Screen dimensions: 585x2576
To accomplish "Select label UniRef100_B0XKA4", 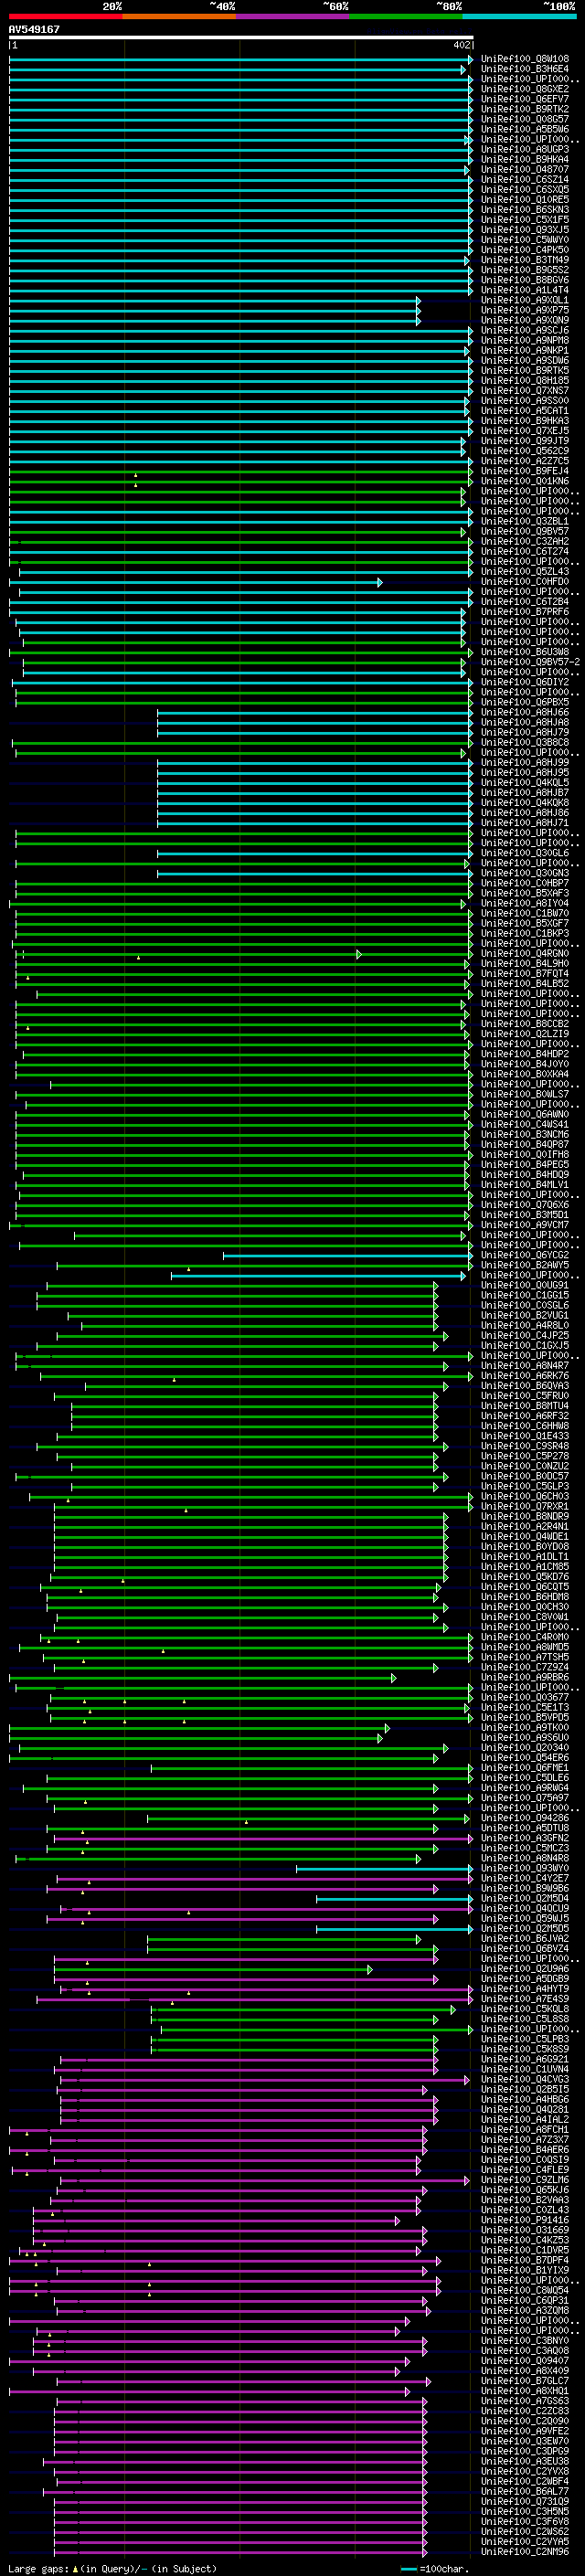I will (524, 1074).
